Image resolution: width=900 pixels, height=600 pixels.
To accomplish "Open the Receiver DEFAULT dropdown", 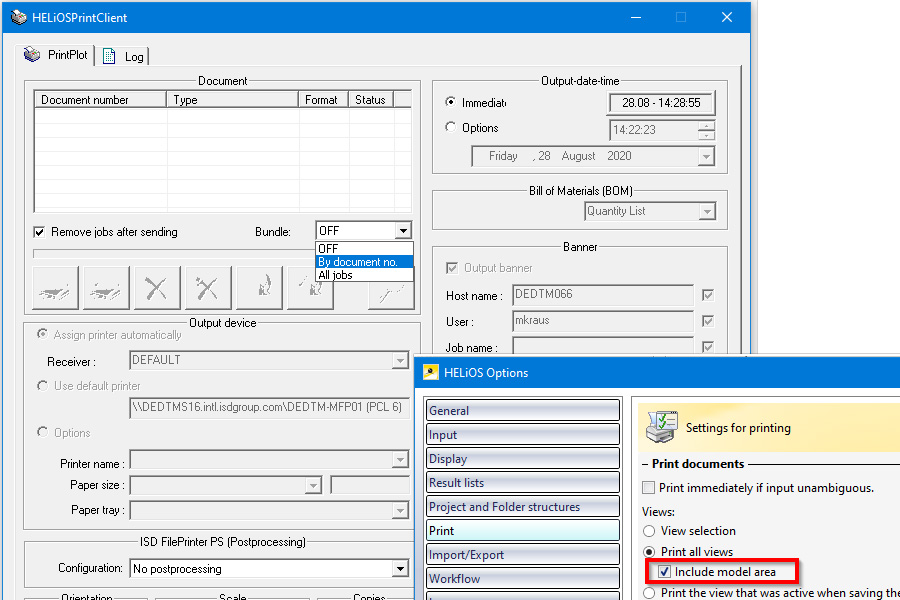I will pyautogui.click(x=400, y=361).
